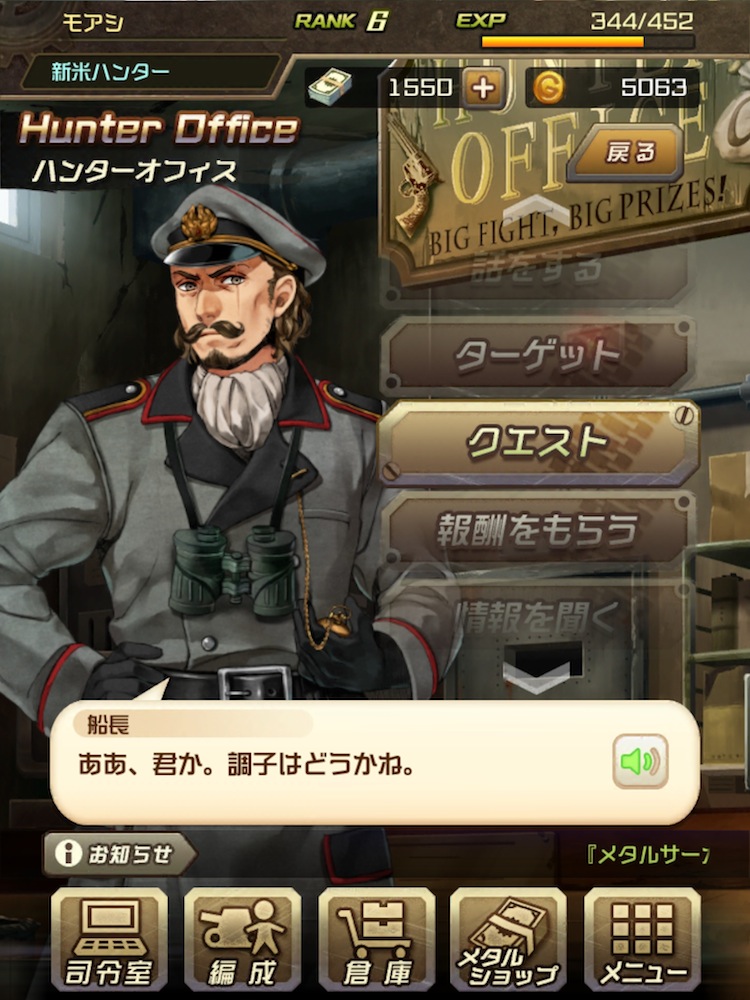Choose the 情報を聞く option

click(x=538, y=615)
